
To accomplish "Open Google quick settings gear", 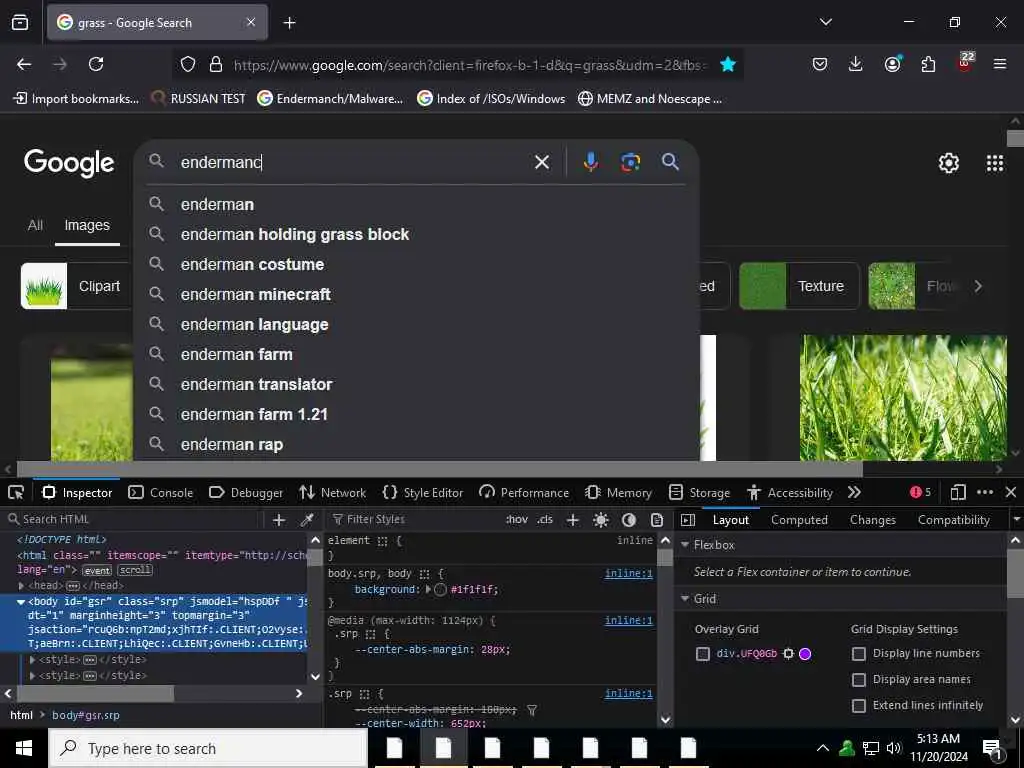I will (x=948, y=163).
